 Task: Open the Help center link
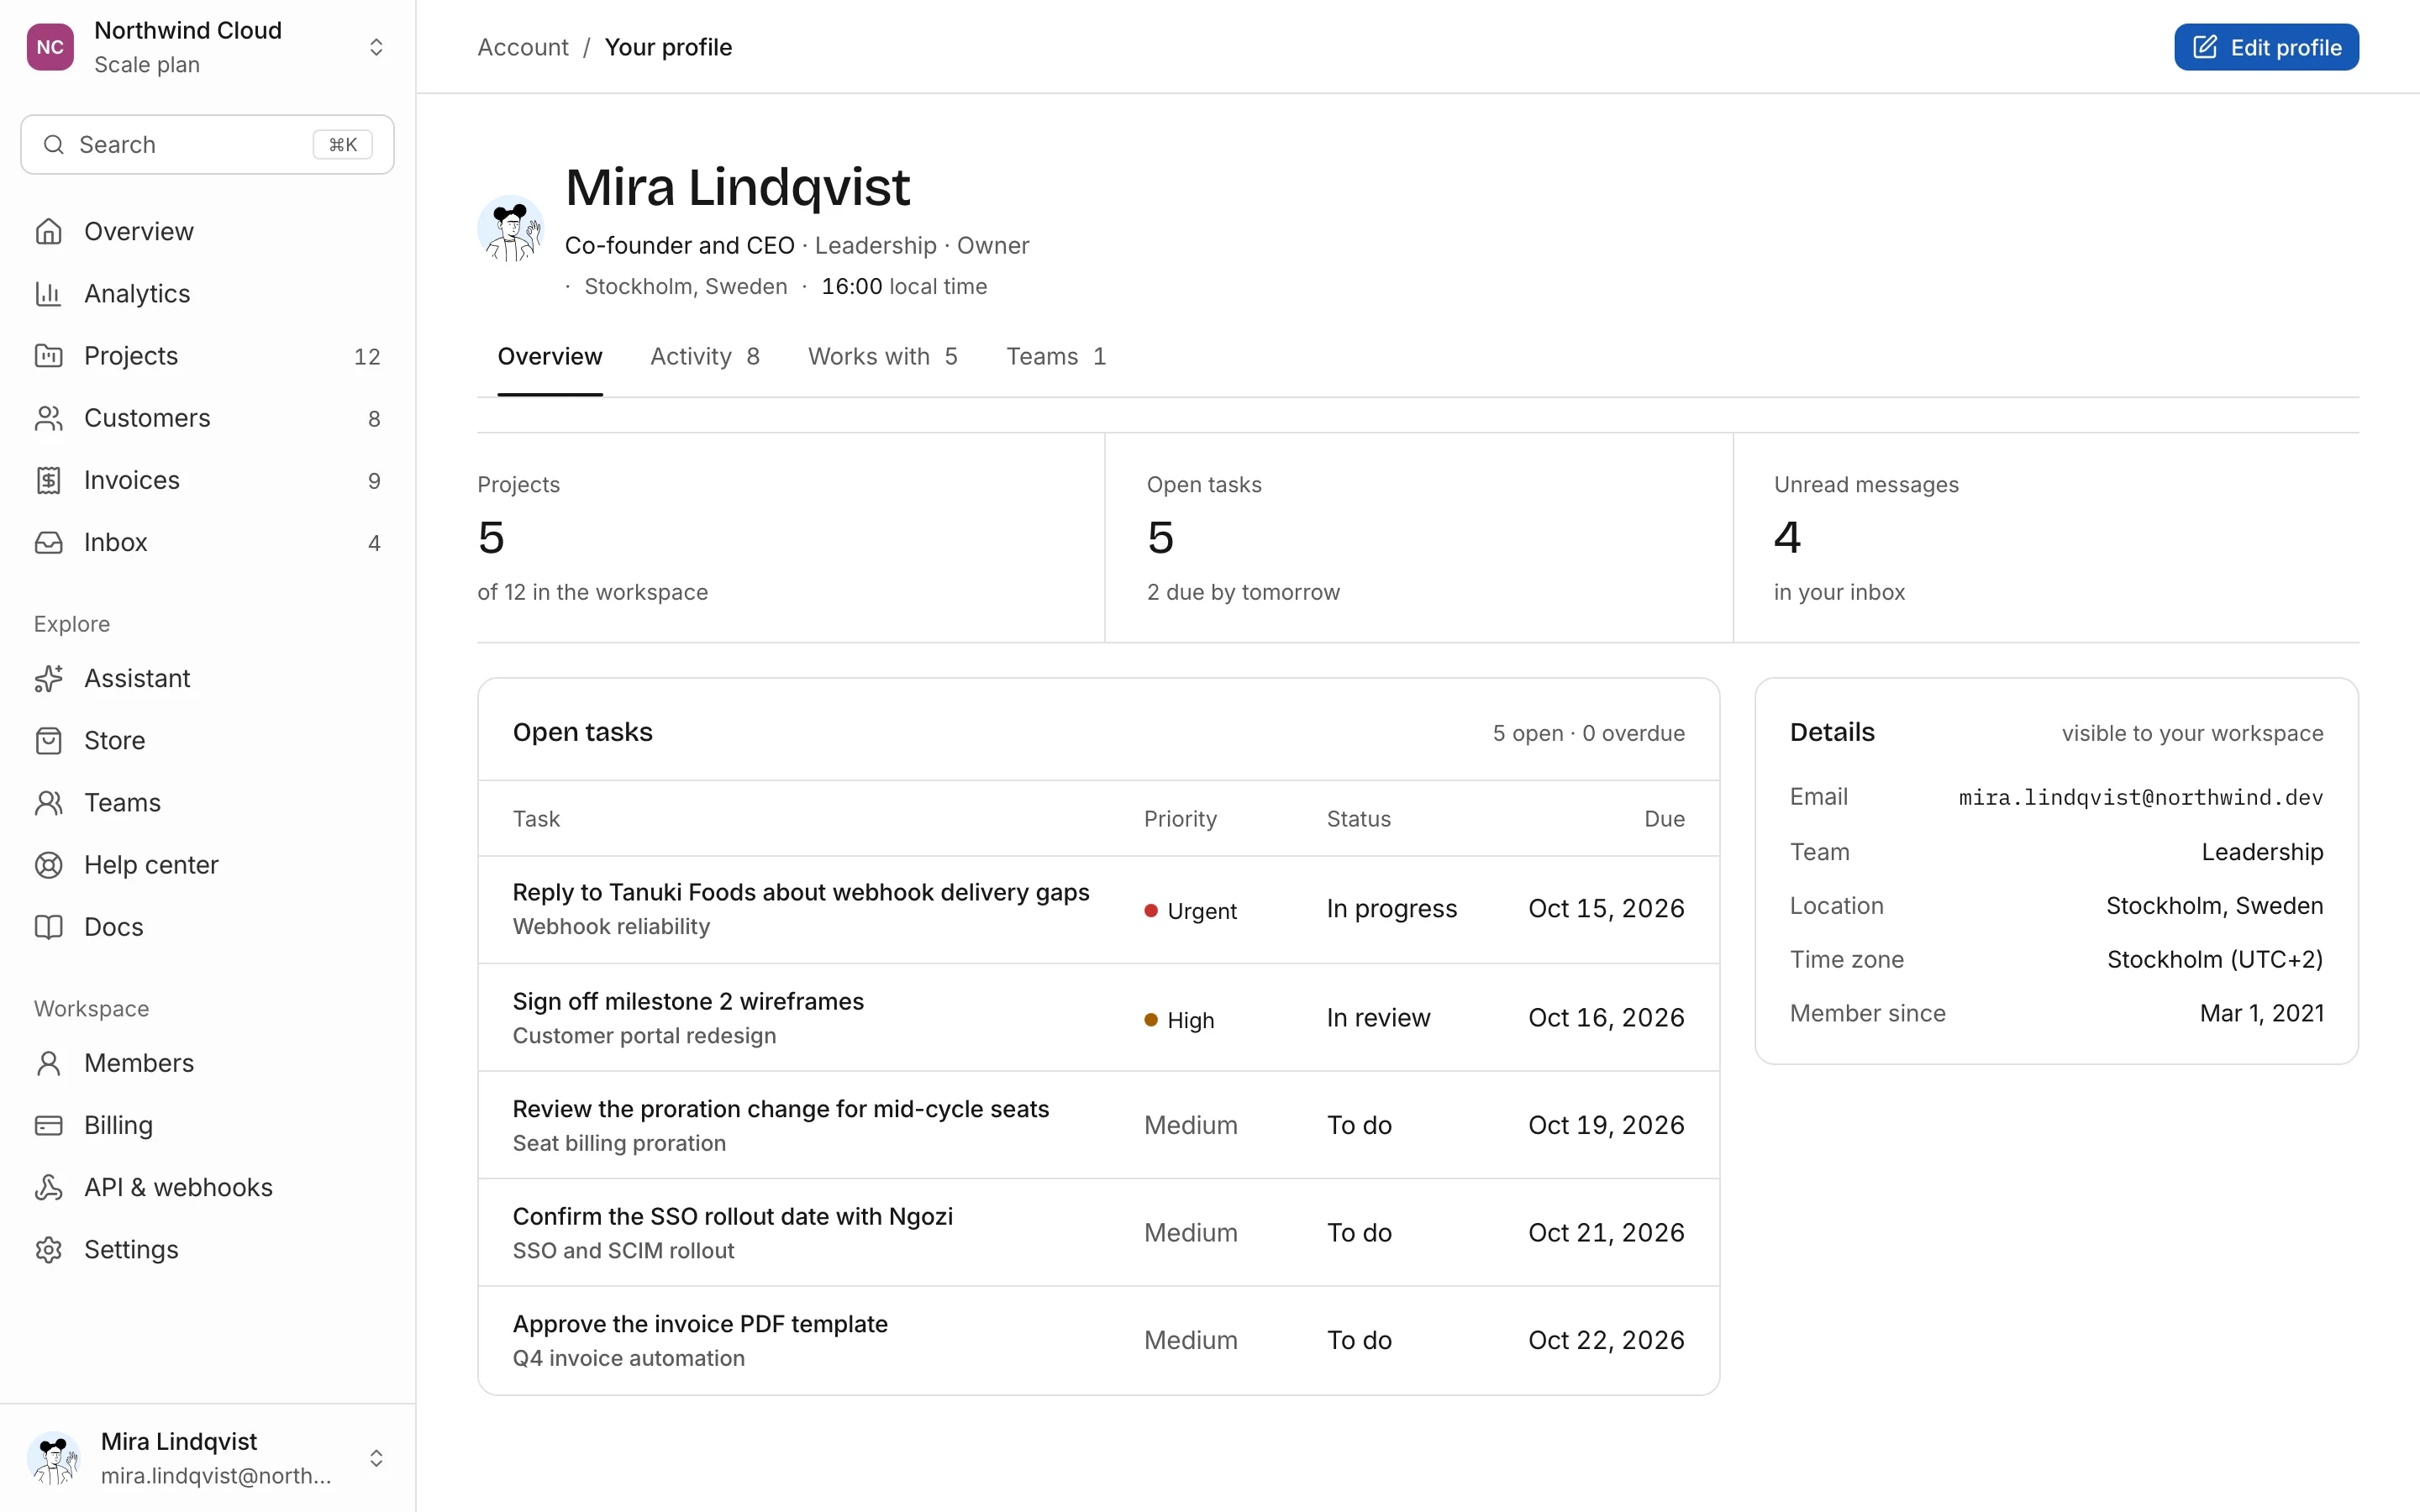tap(207, 864)
